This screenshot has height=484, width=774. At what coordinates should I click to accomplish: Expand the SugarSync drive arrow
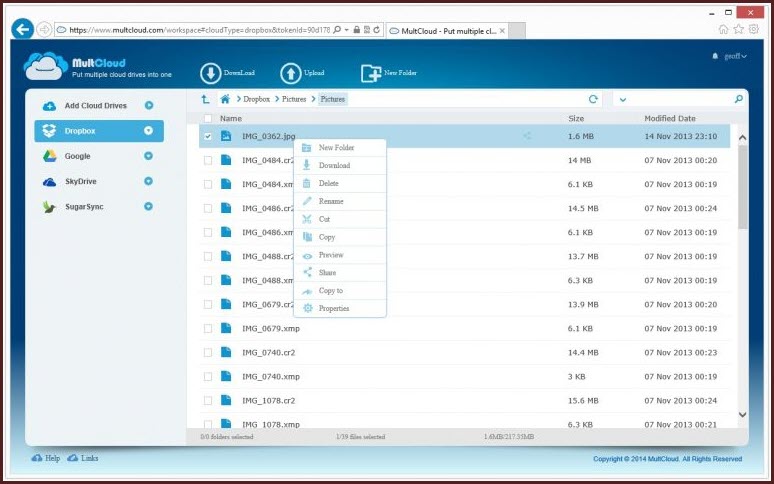(x=148, y=206)
